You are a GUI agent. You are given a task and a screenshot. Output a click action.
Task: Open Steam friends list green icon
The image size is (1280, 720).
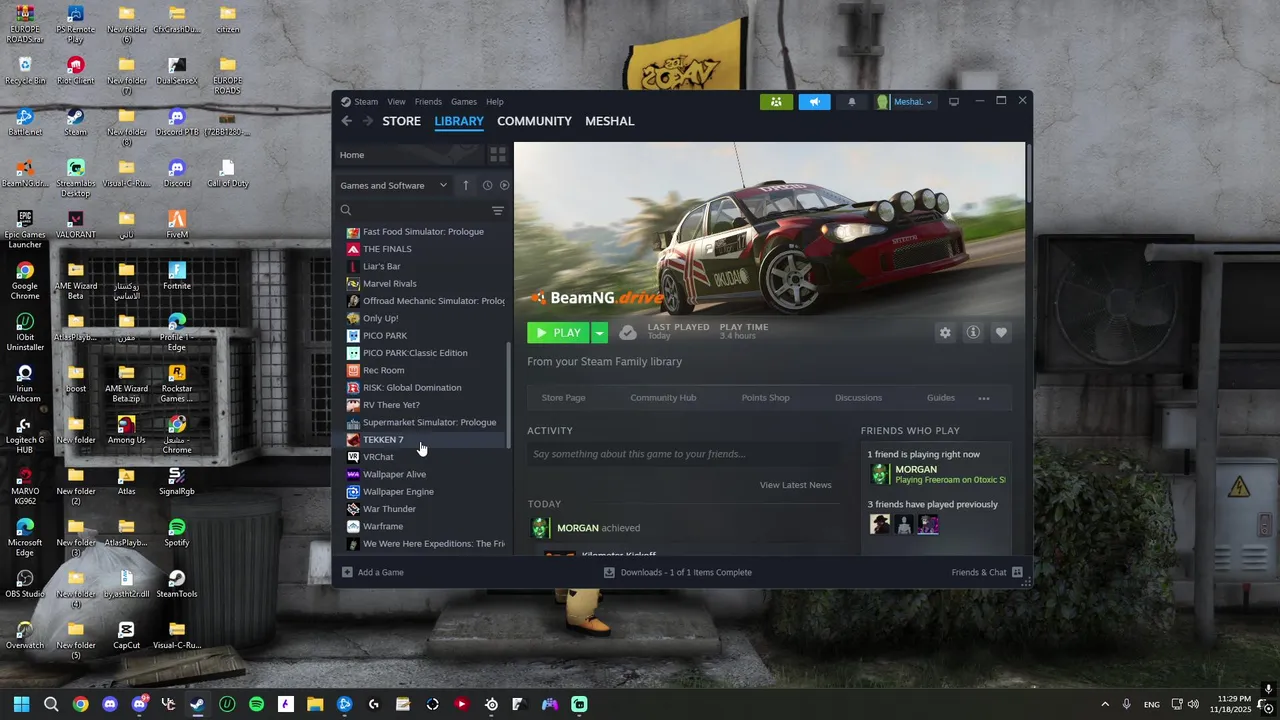(776, 101)
